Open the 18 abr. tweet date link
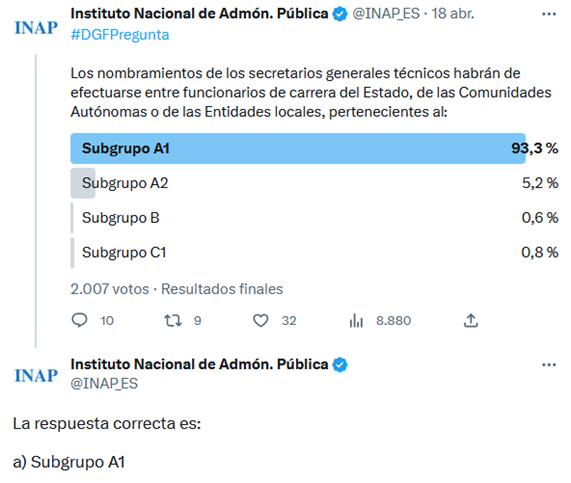The width and height of the screenshot is (571, 483). tap(453, 14)
